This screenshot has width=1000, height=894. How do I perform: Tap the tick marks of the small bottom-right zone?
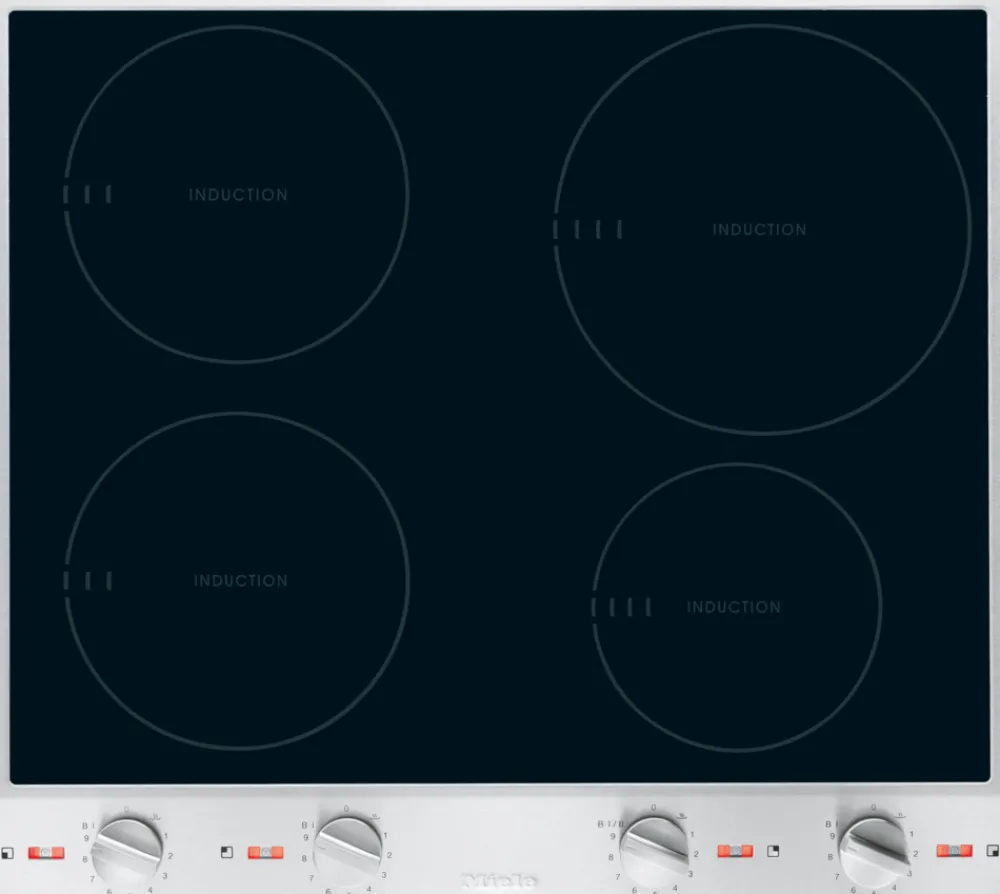pyautogui.click(x=621, y=607)
